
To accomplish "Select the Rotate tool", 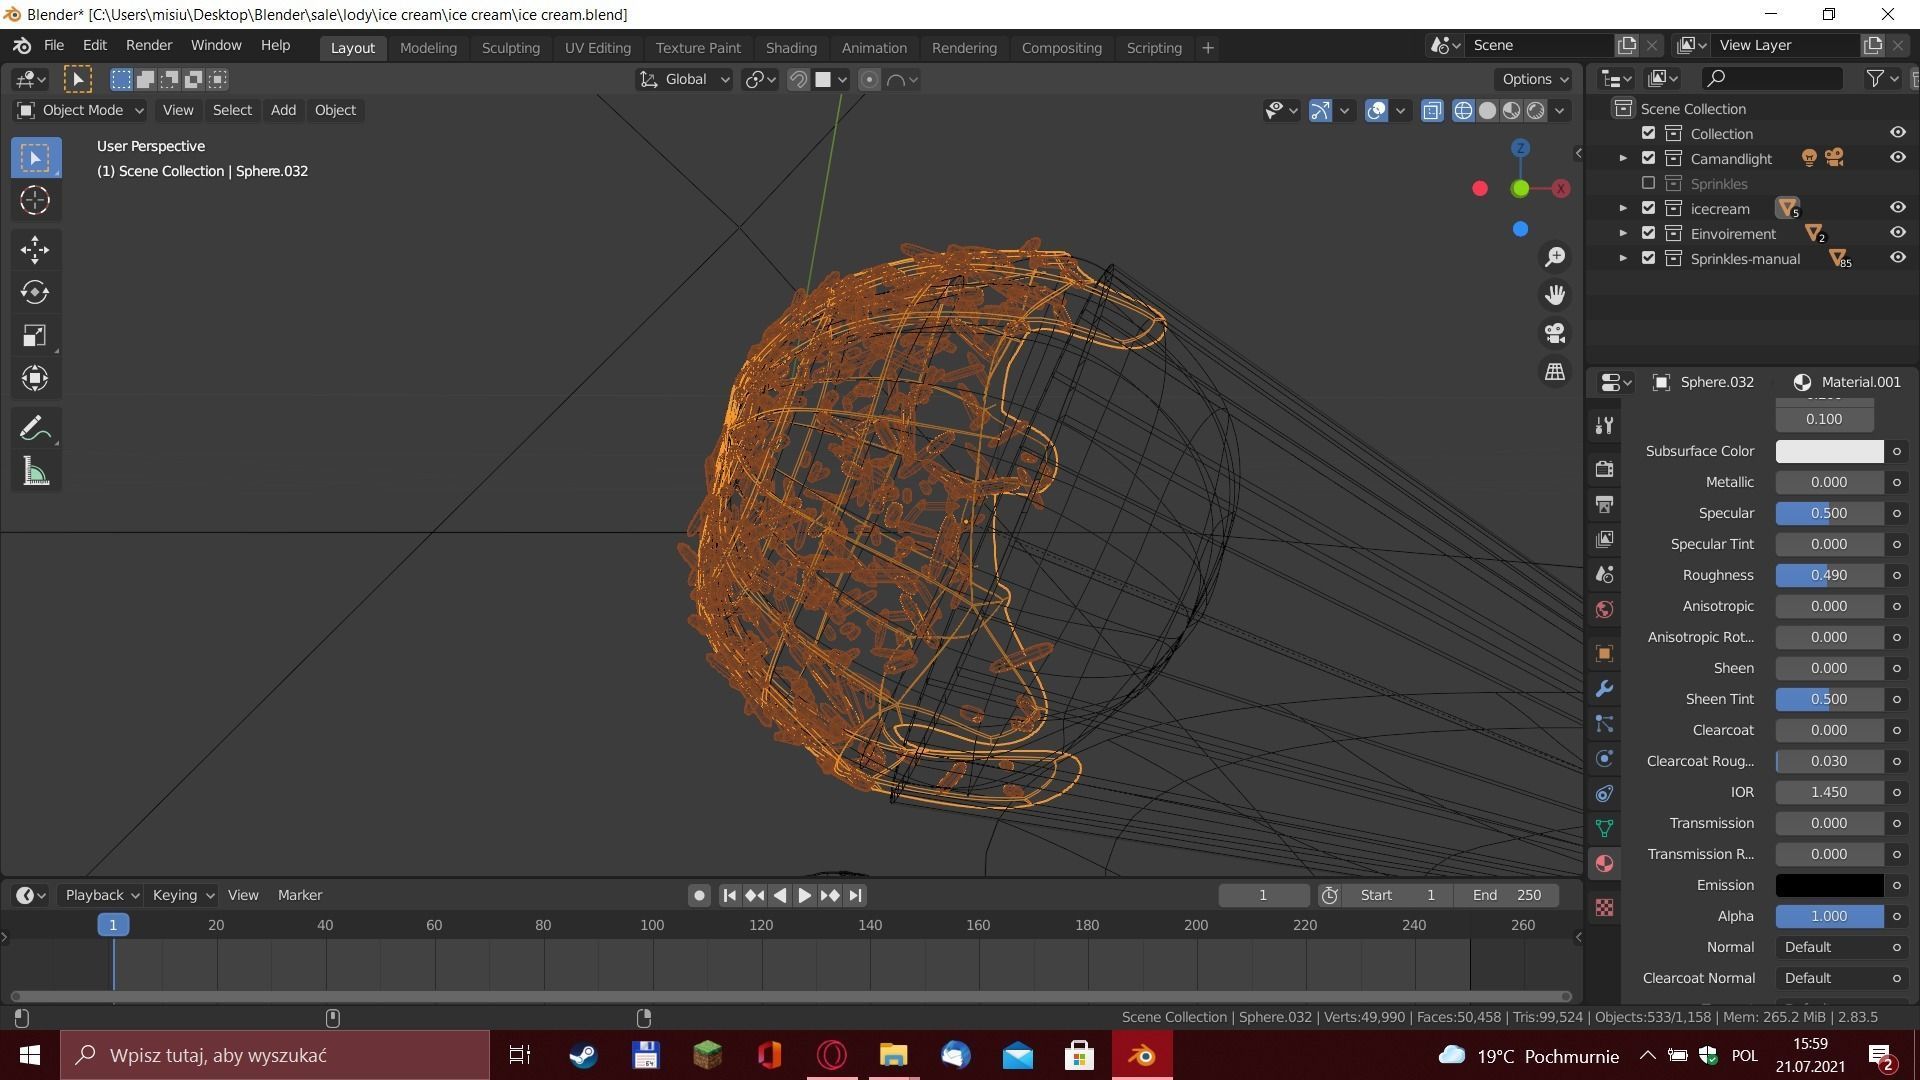I will 35,292.
